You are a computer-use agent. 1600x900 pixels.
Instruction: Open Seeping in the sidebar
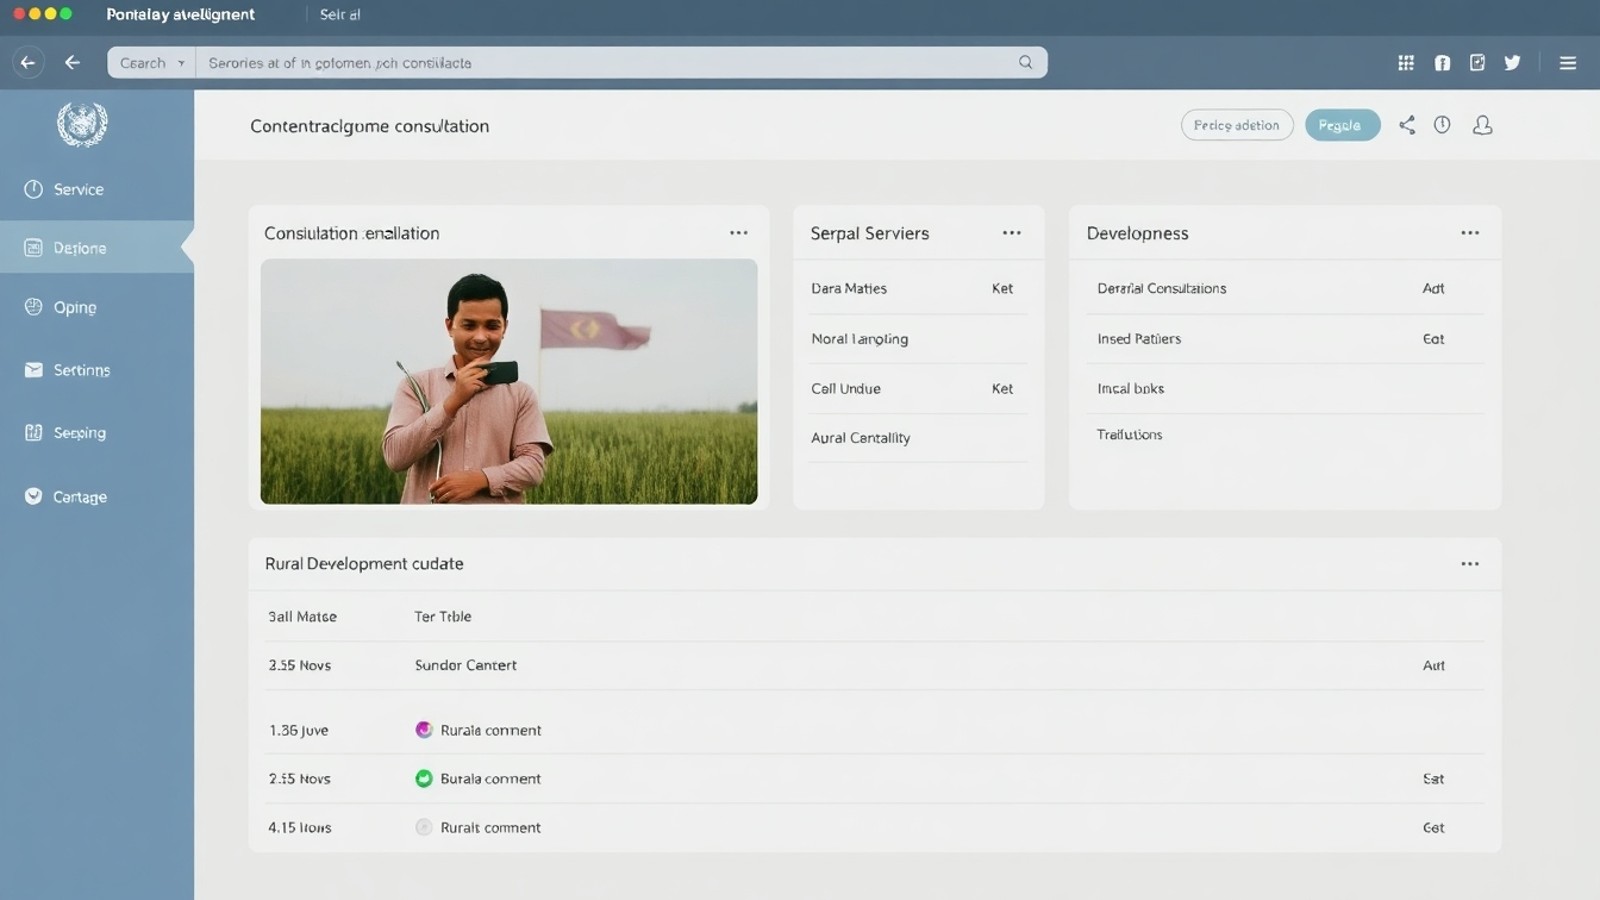[97, 432]
